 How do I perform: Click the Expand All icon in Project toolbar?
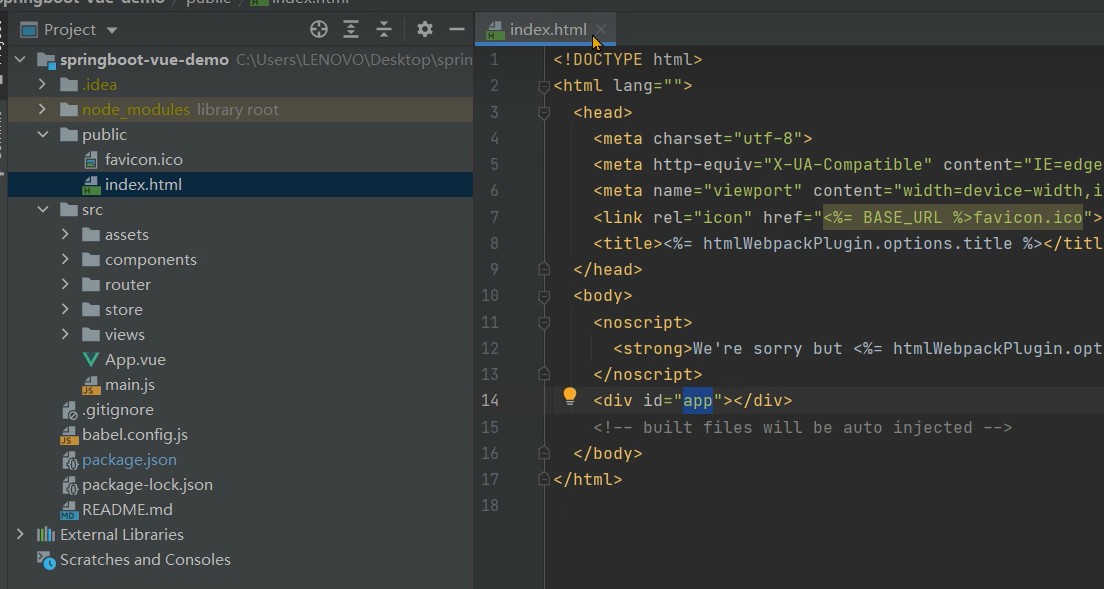coord(351,29)
